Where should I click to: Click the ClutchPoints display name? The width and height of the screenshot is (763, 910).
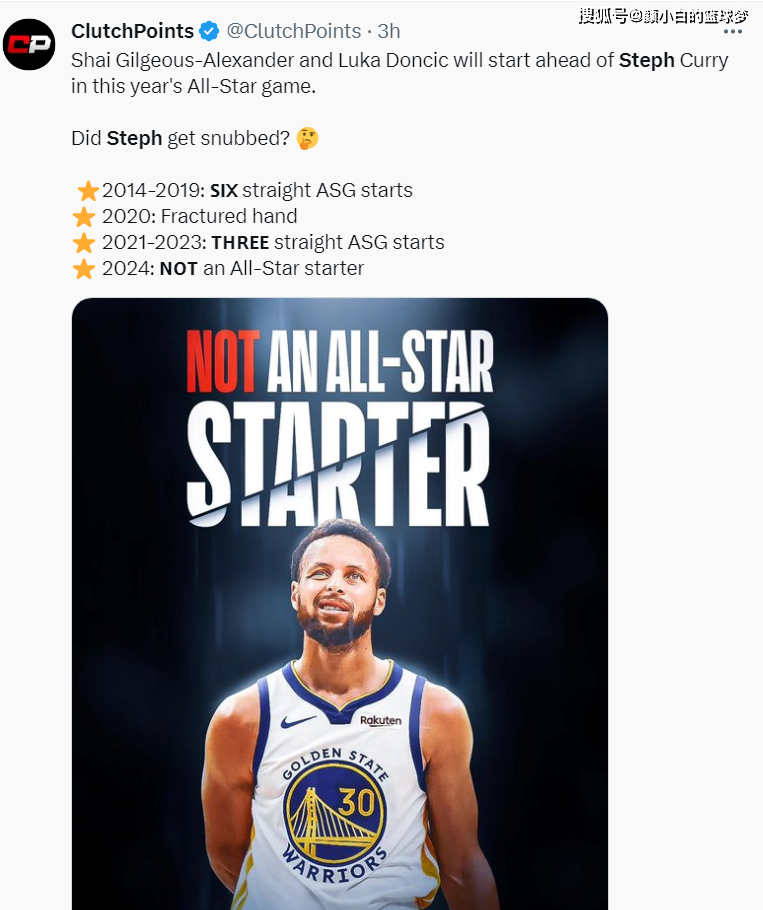[x=132, y=31]
